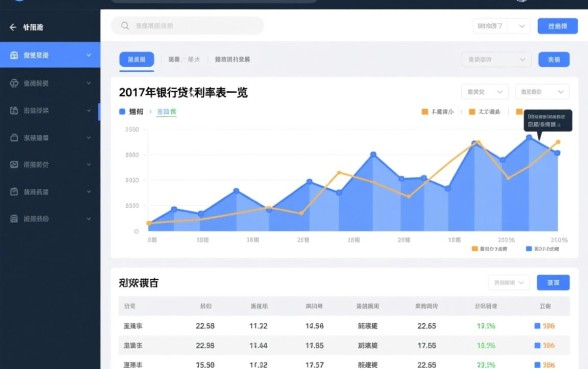Toggle the blue legend swatch below the chart
Viewport: 588px width, 369px height.
pos(529,249)
